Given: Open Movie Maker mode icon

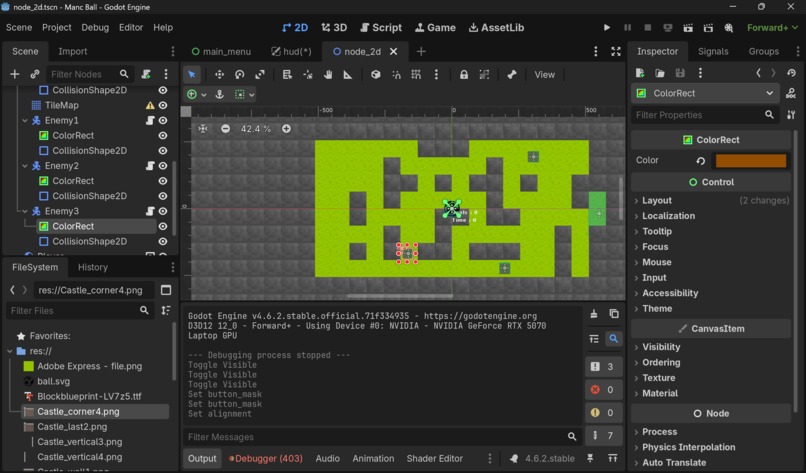Looking at the screenshot, I should click(x=728, y=28).
